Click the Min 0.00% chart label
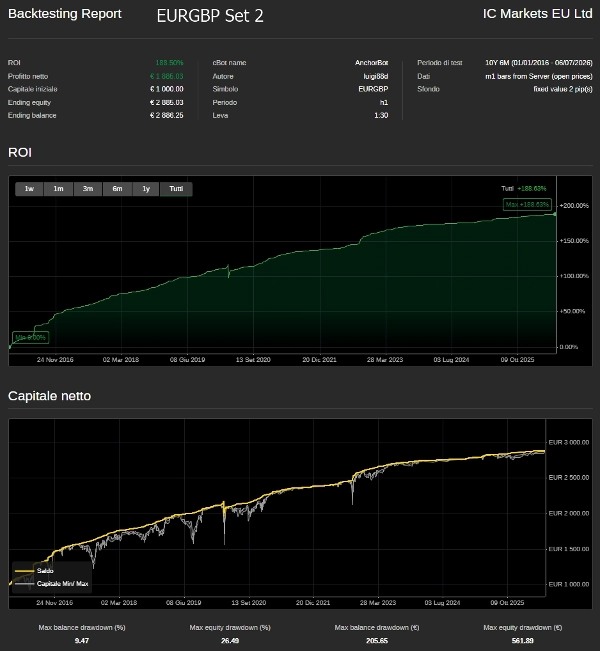The width and height of the screenshot is (600, 651). pos(31,338)
